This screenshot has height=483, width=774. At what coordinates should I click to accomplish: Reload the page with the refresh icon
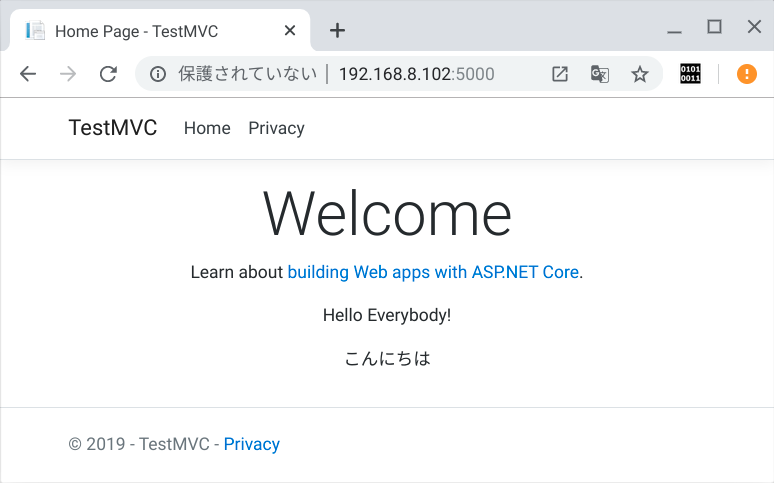pos(108,74)
